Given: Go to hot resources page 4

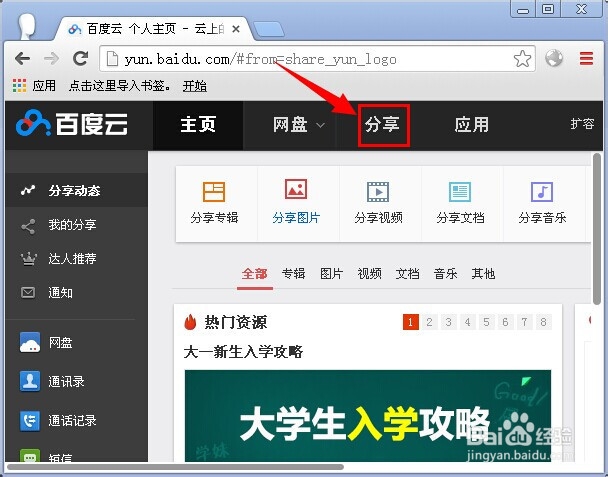Looking at the screenshot, I should click(468, 322).
